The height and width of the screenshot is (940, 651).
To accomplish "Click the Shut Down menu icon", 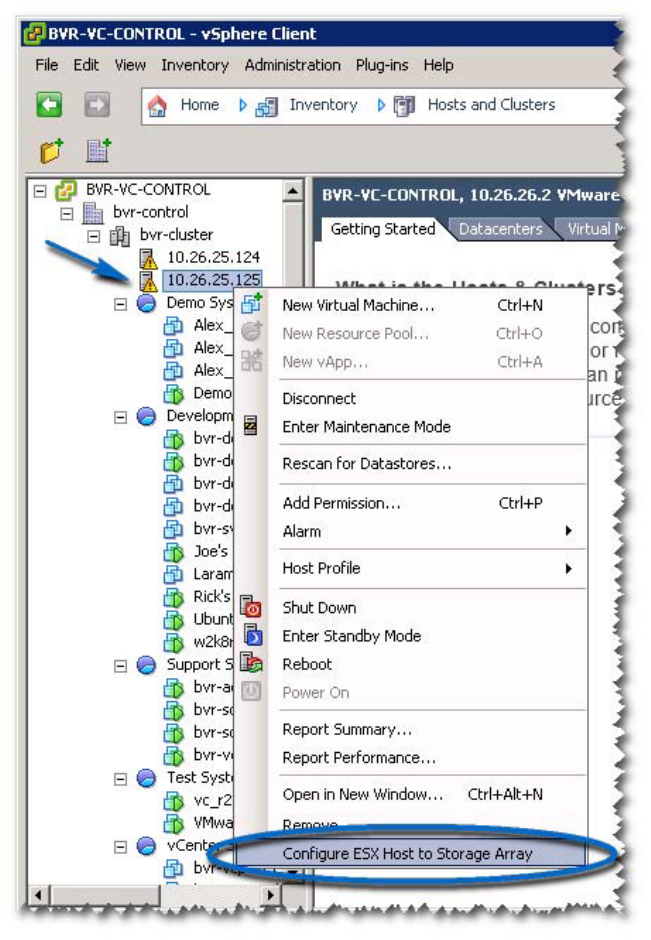I will pos(251,607).
